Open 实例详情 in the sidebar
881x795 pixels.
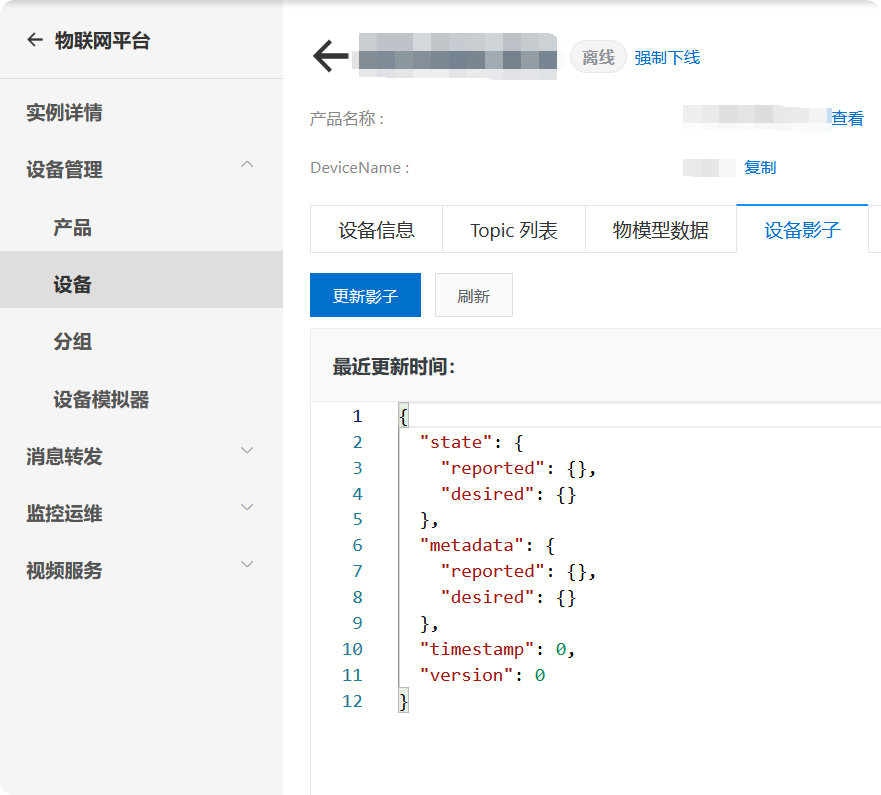pos(64,112)
